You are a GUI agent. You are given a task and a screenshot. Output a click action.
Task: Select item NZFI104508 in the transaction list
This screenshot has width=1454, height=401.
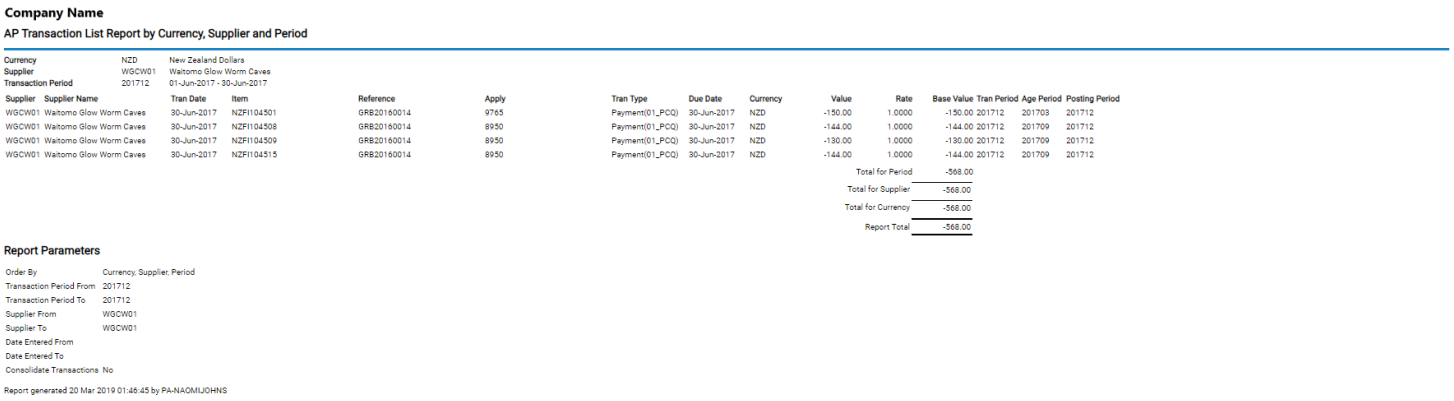(x=254, y=127)
